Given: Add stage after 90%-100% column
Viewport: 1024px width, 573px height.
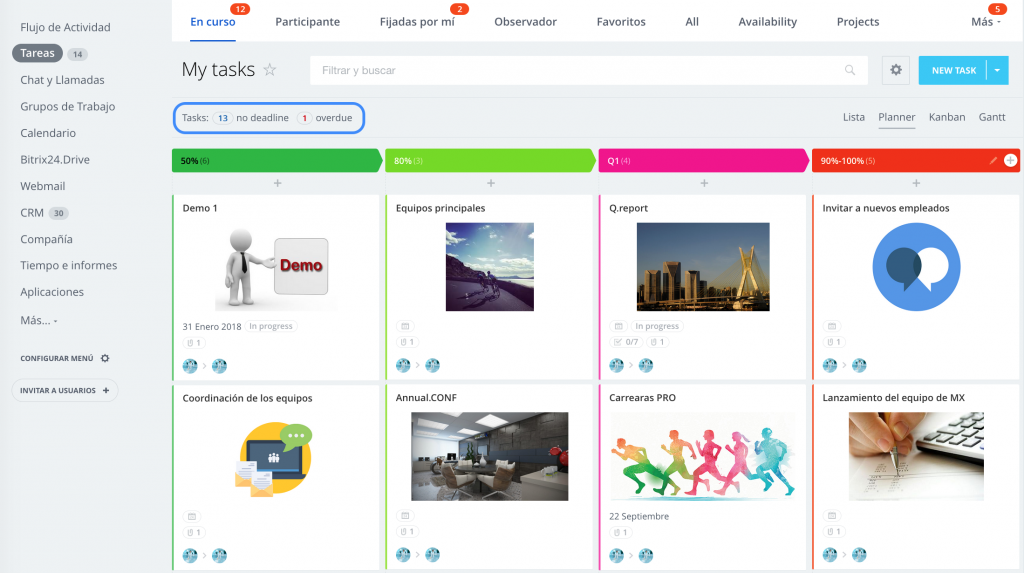Looking at the screenshot, I should pyautogui.click(x=1010, y=160).
